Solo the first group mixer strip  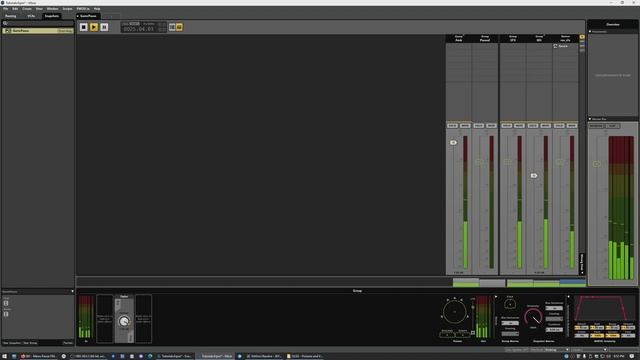coord(452,126)
